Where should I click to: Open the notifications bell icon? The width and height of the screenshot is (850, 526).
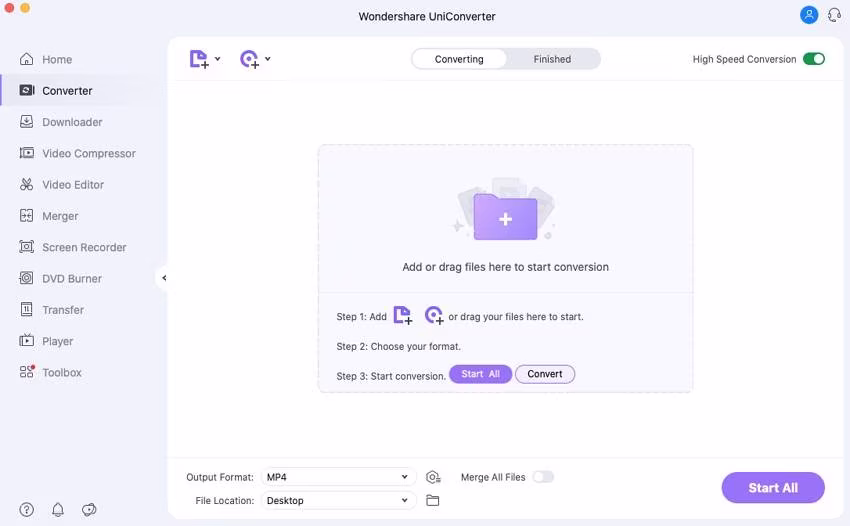[58, 509]
